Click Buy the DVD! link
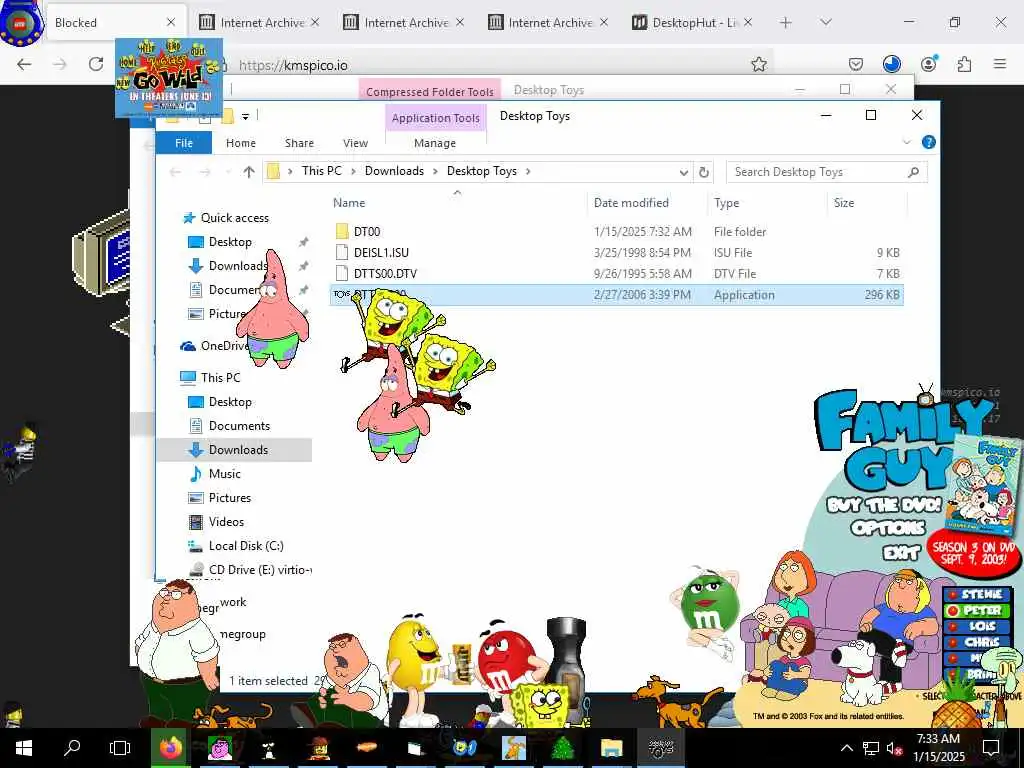 884,504
